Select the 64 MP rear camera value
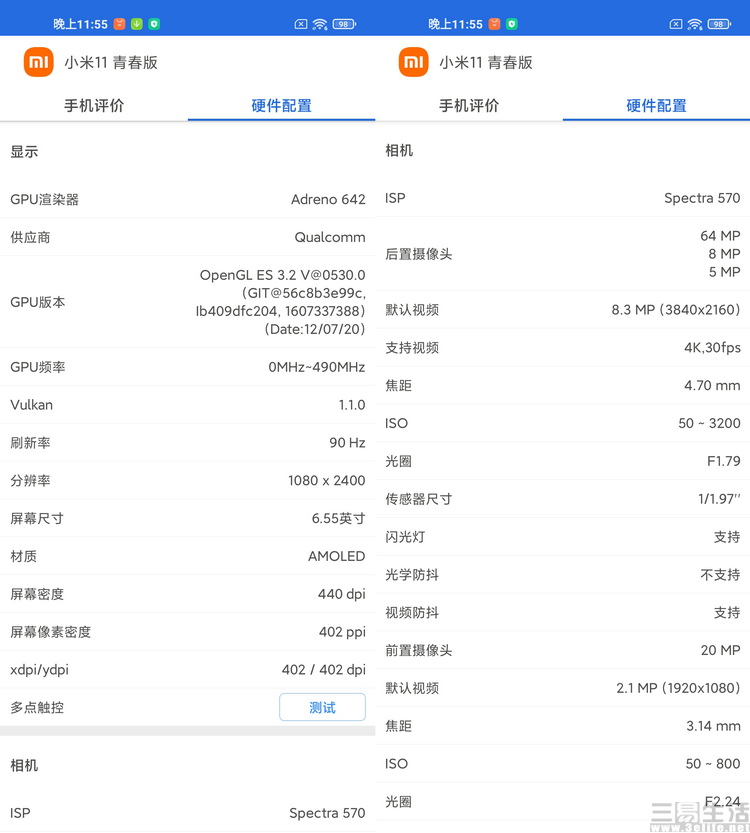This screenshot has height=833, width=750. point(720,235)
